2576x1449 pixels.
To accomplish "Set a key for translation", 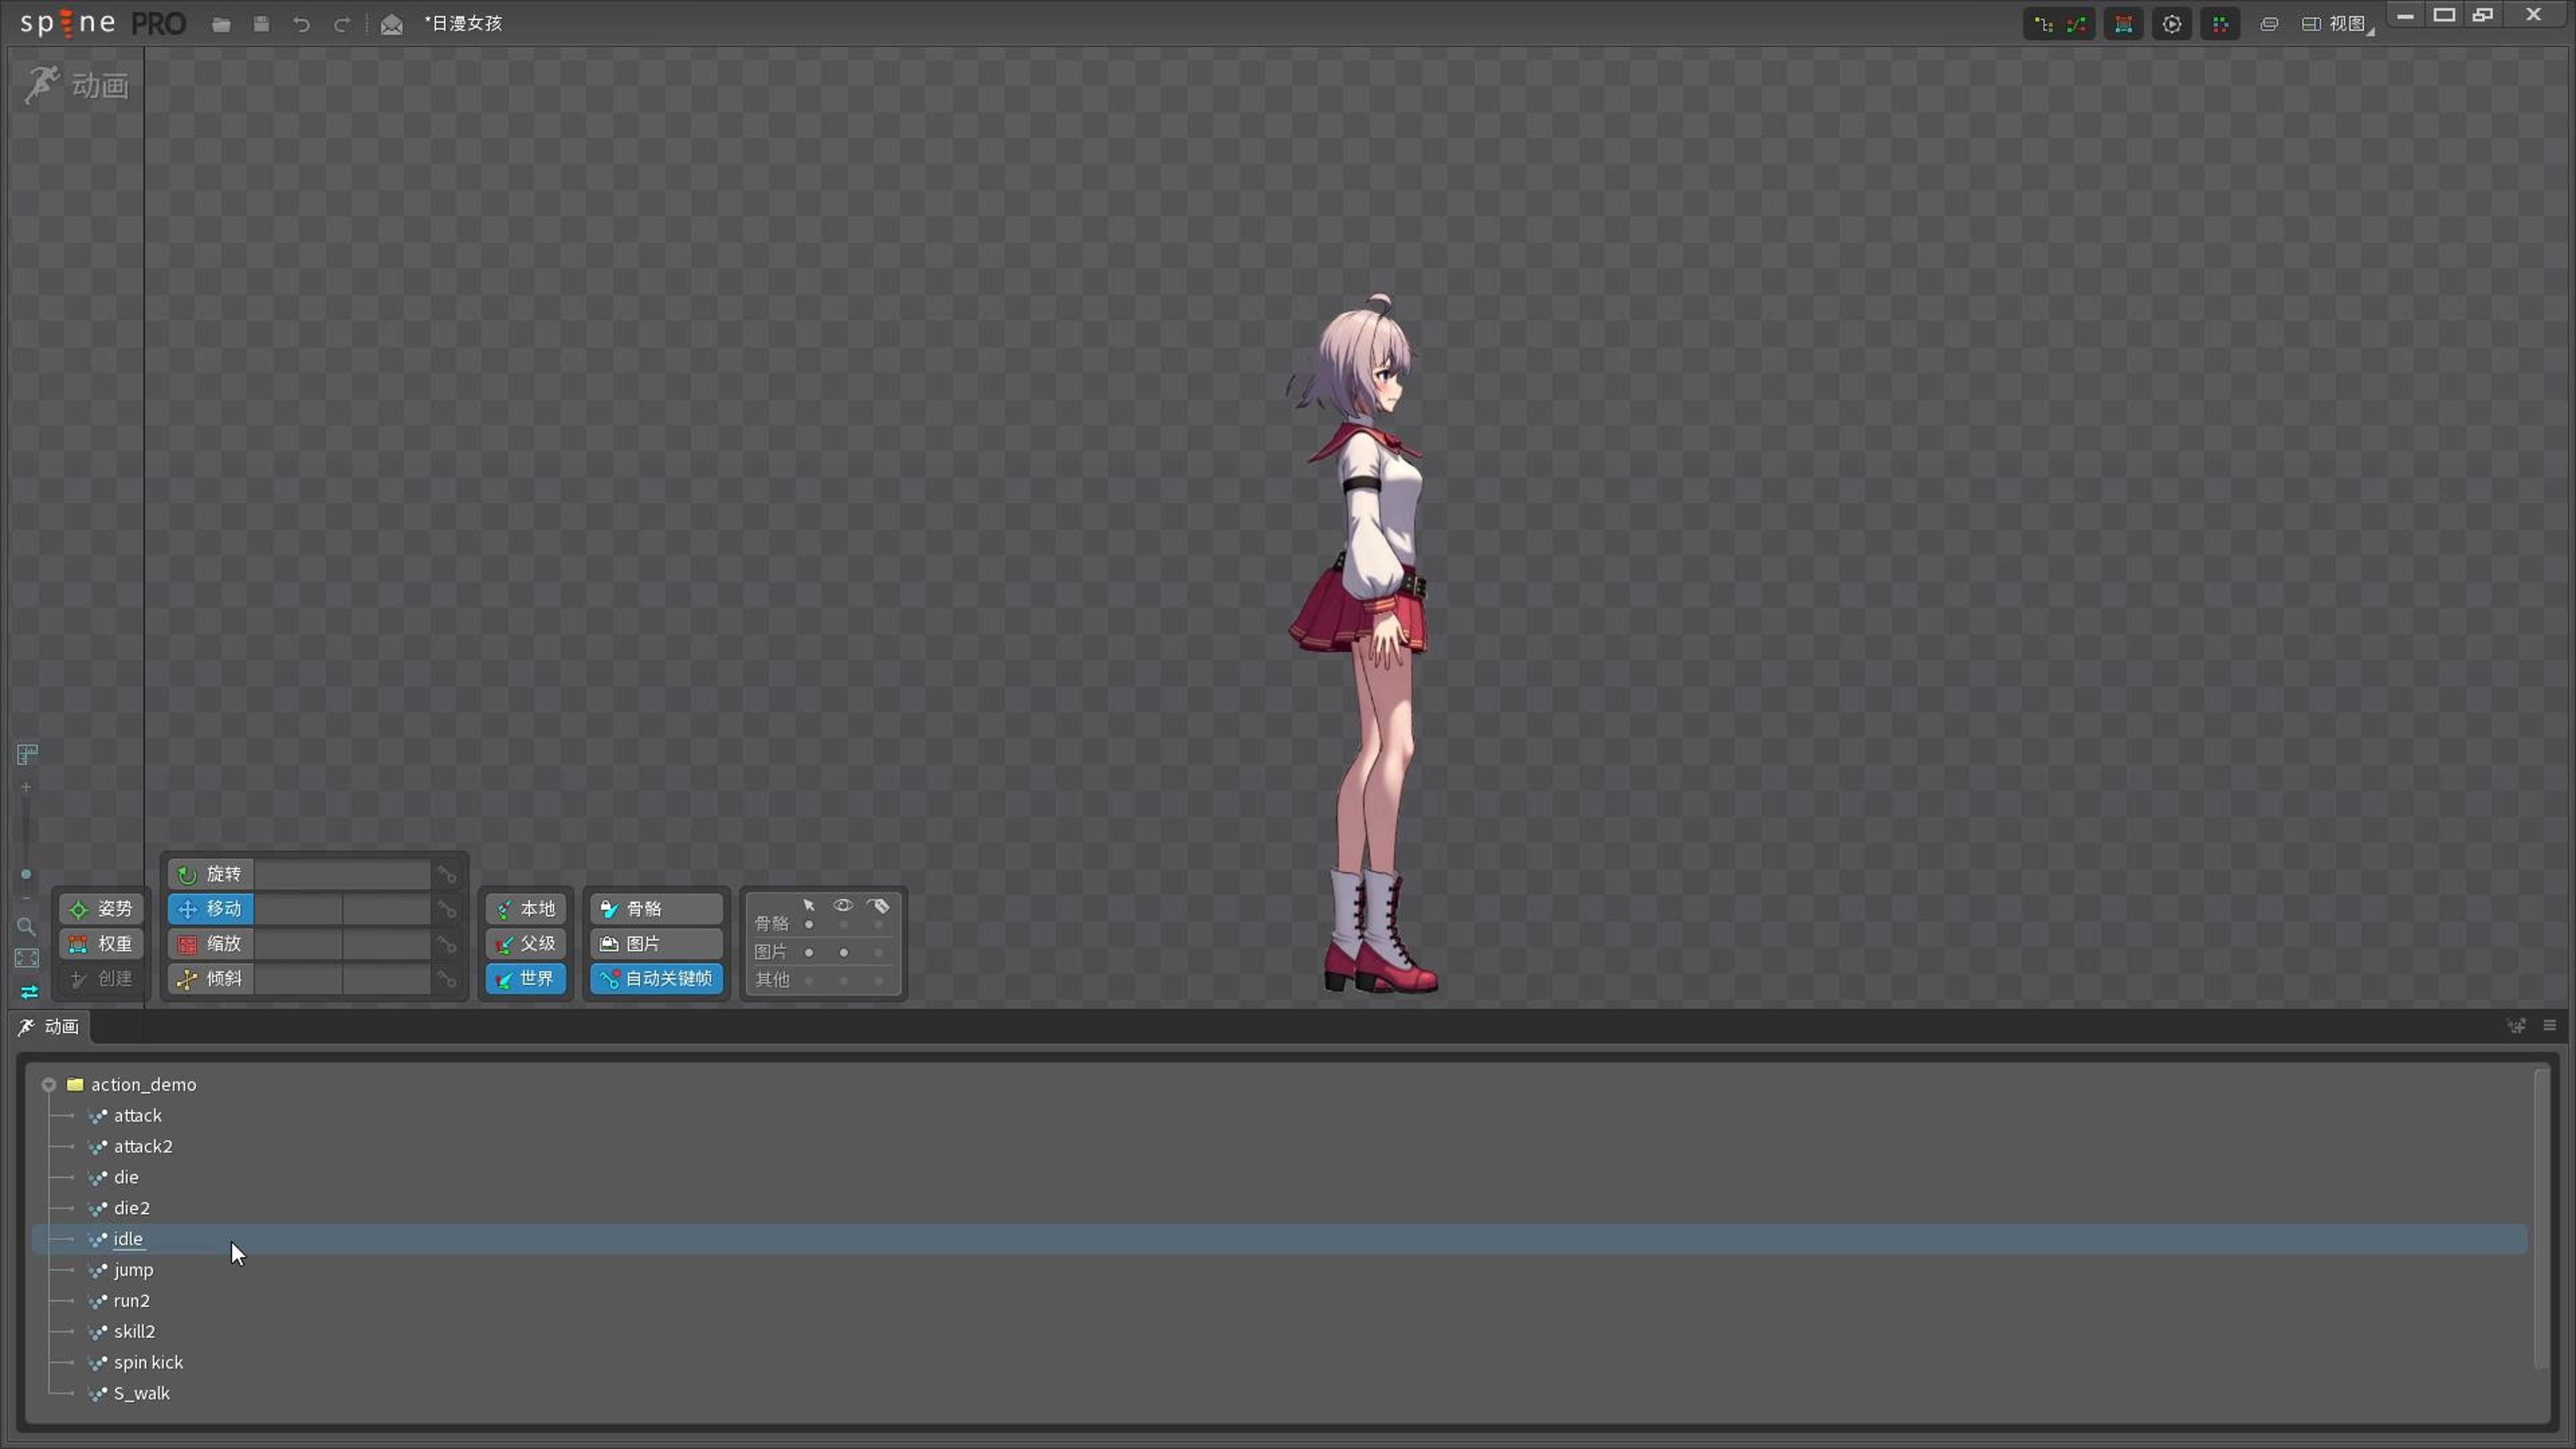I will pyautogui.click(x=447, y=910).
